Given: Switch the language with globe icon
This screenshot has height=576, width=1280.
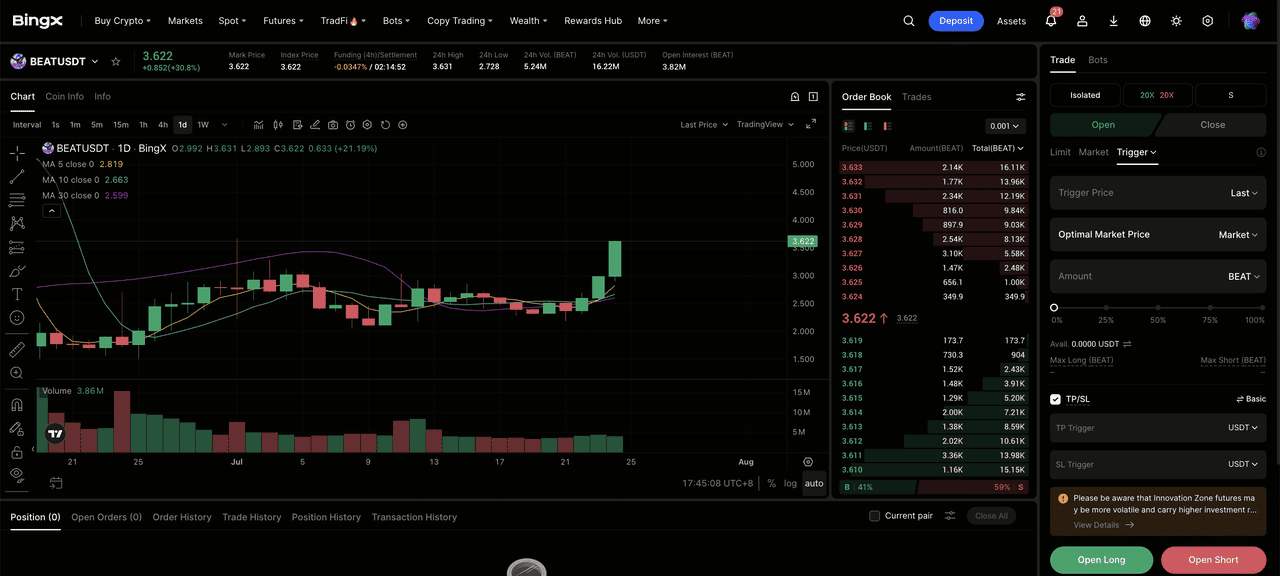Looking at the screenshot, I should [1145, 20].
